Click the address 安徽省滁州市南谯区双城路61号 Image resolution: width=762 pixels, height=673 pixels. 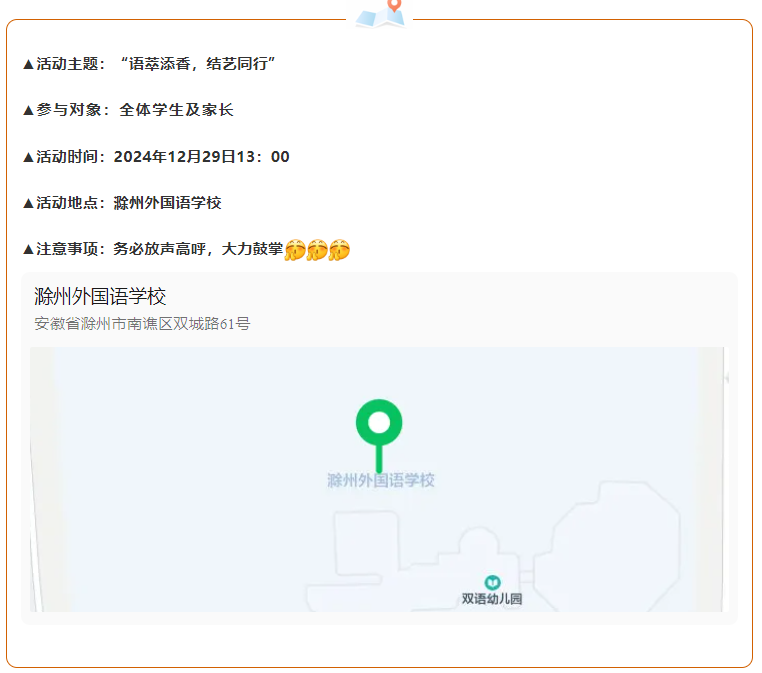(x=142, y=324)
